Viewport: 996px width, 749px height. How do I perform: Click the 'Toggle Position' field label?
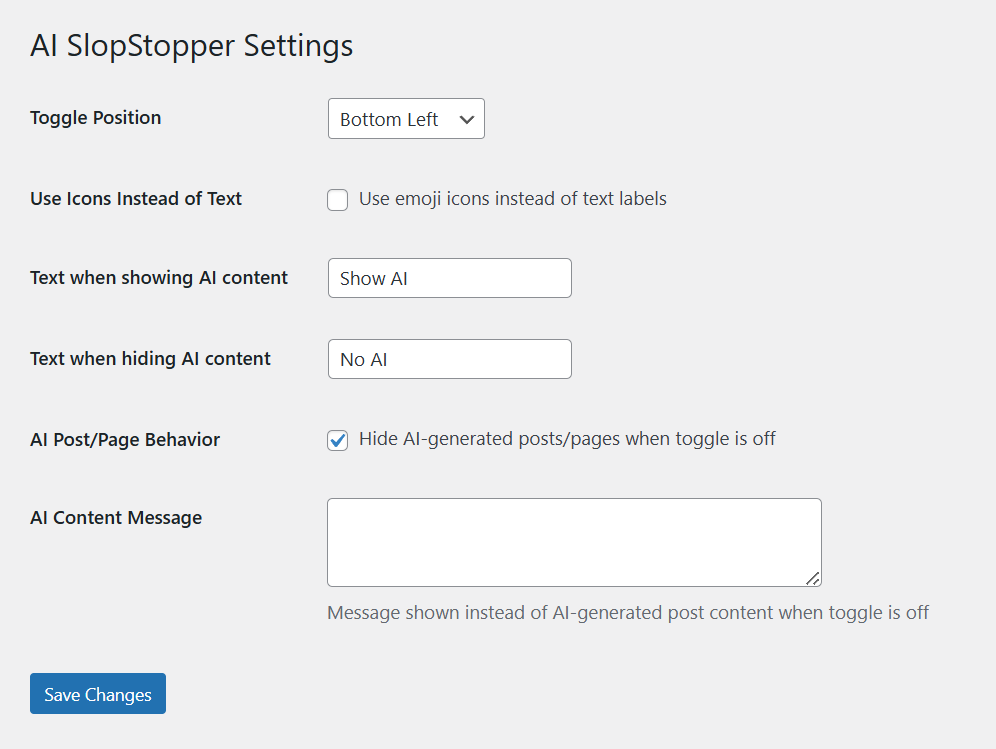pyautogui.click(x=95, y=118)
